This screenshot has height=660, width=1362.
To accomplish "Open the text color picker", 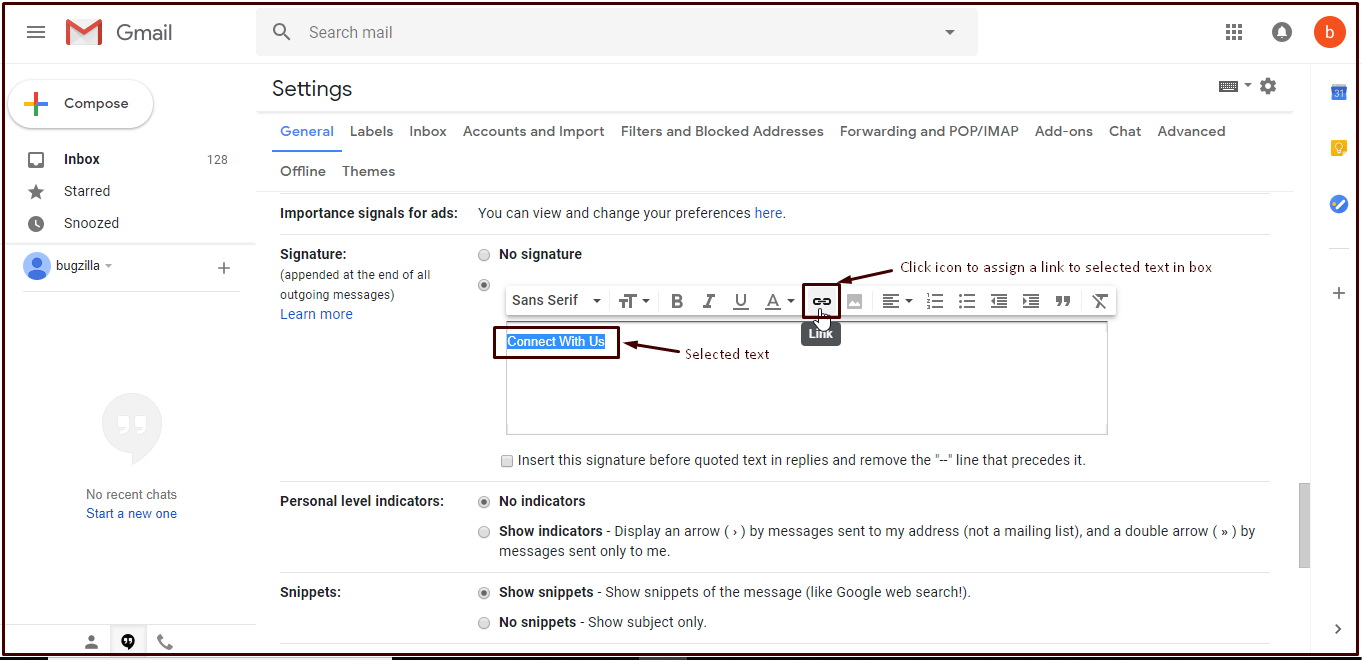I will (x=779, y=301).
